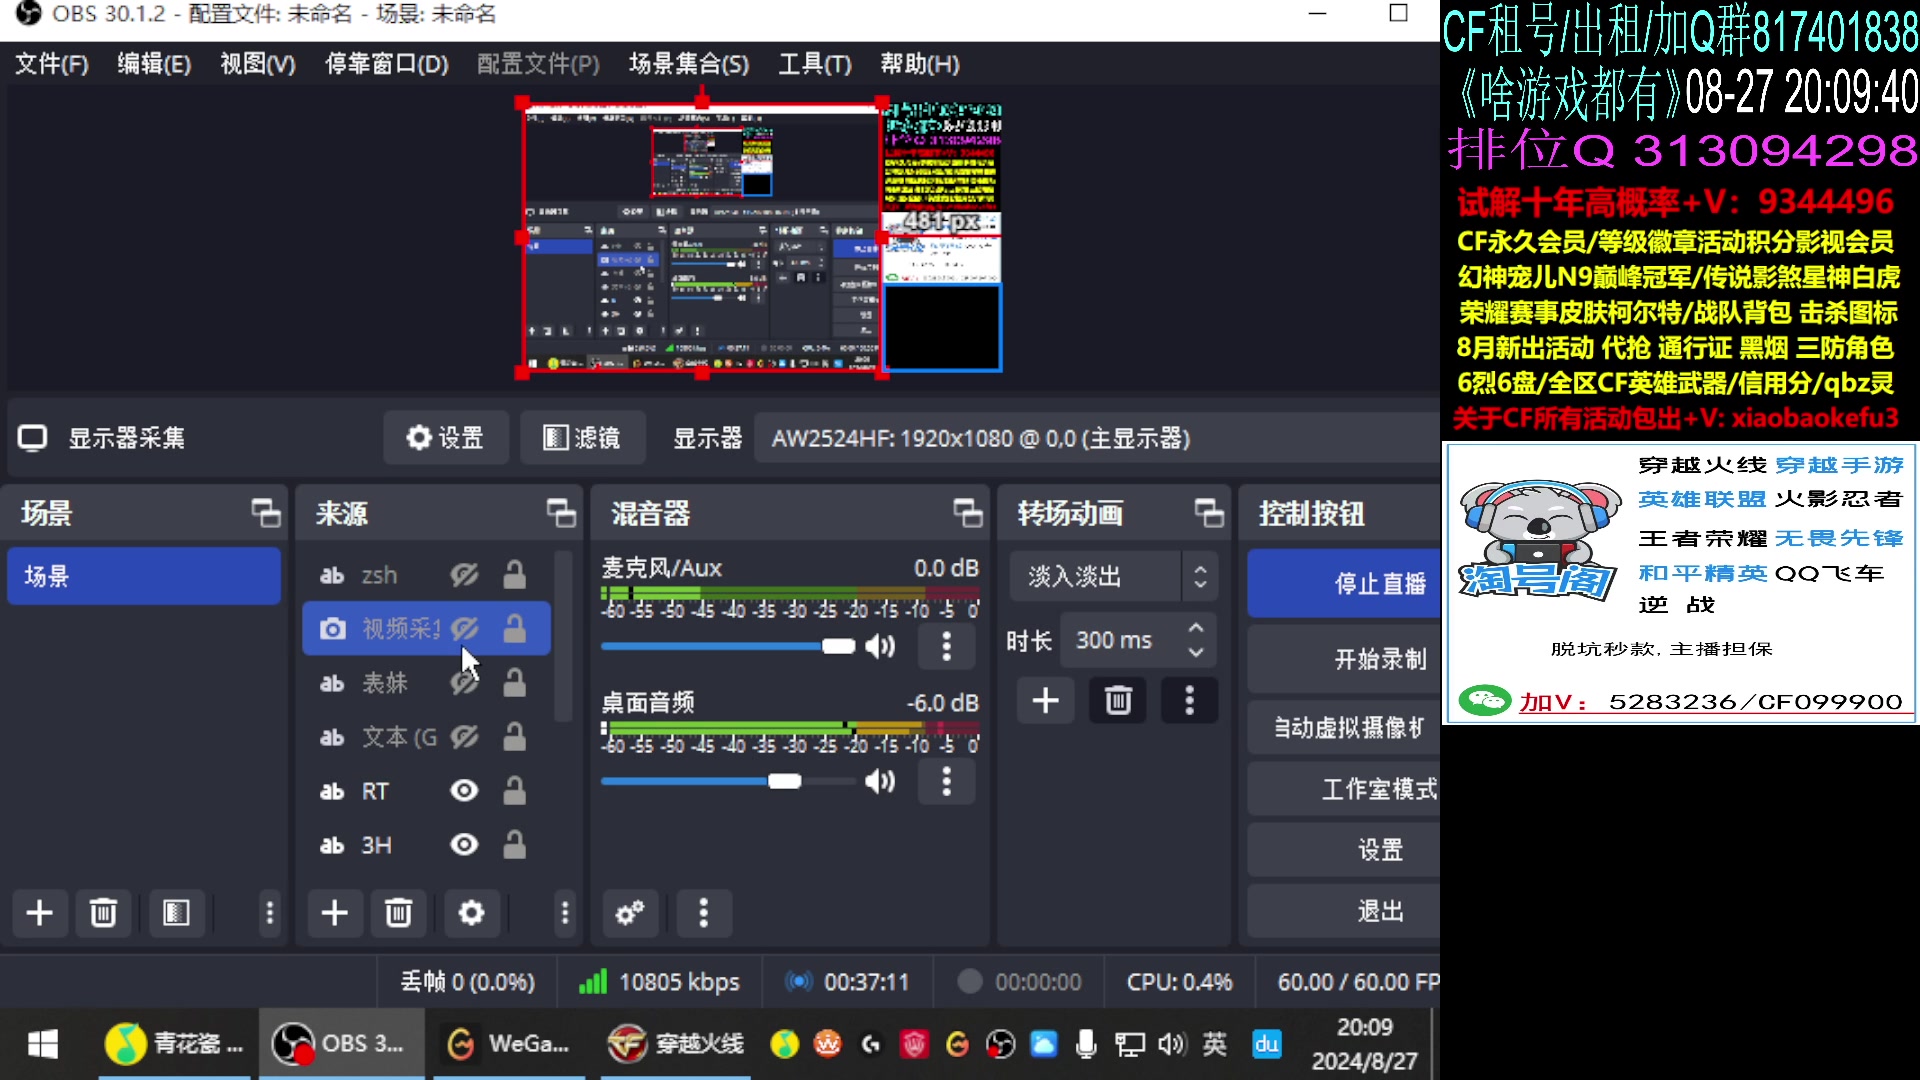Undock the 转场动画 panel
The image size is (1920, 1080).
click(1210, 513)
